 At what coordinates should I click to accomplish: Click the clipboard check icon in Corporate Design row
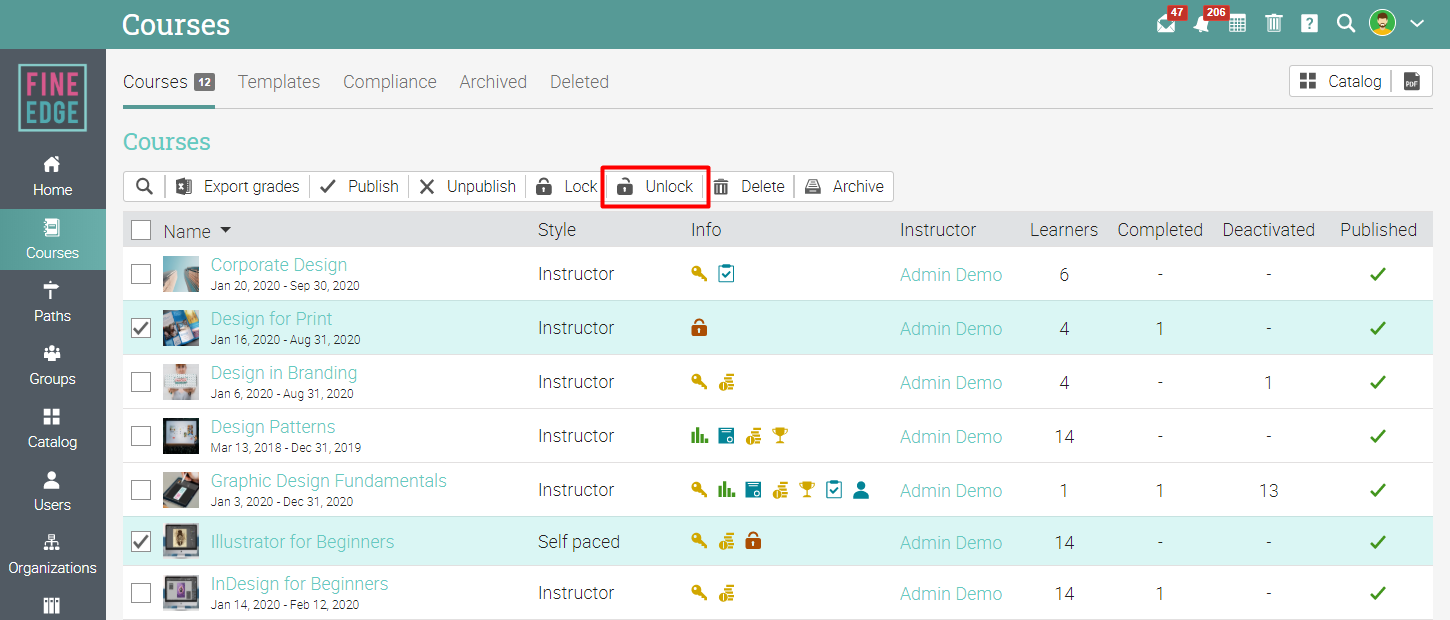726,273
